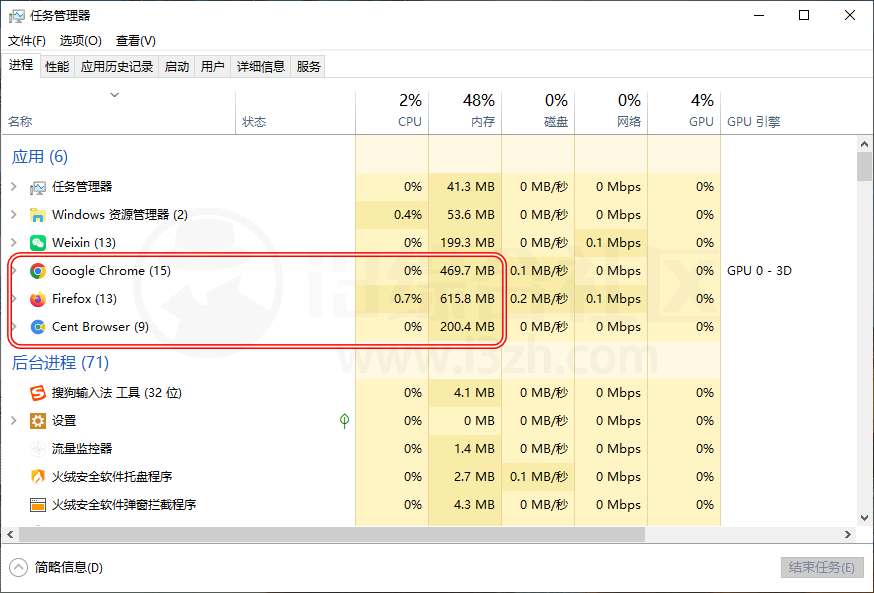Click the Firefox process icon

pos(38,299)
